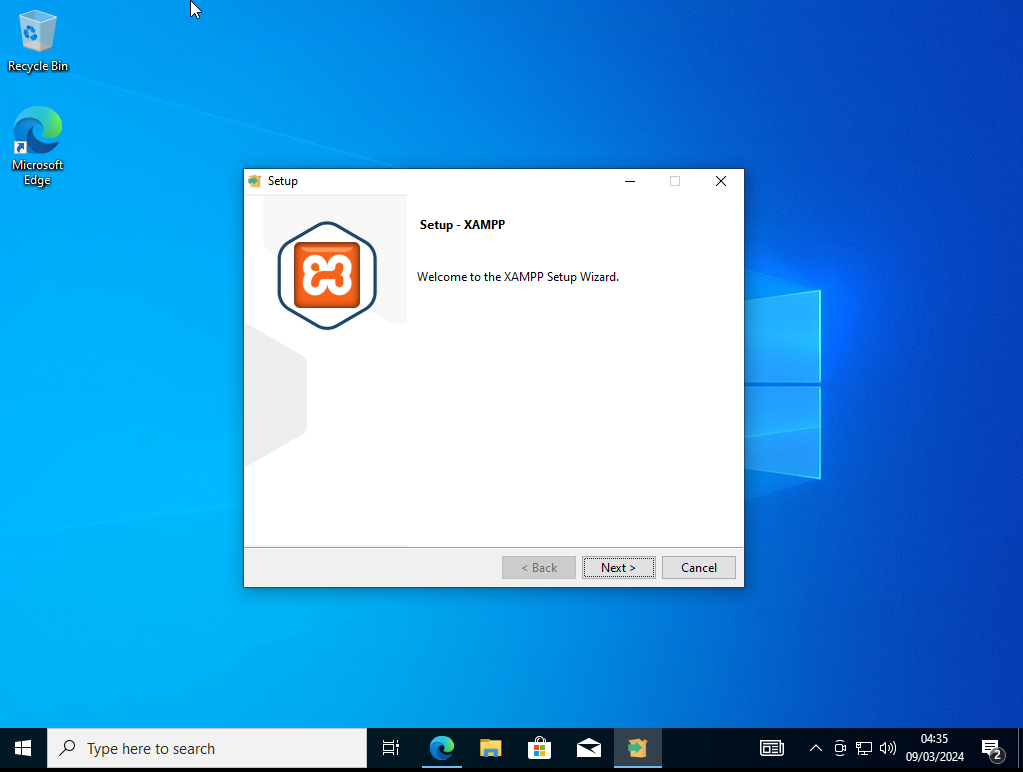
Task: Click the XAMPP logo in the wizard
Action: (327, 276)
